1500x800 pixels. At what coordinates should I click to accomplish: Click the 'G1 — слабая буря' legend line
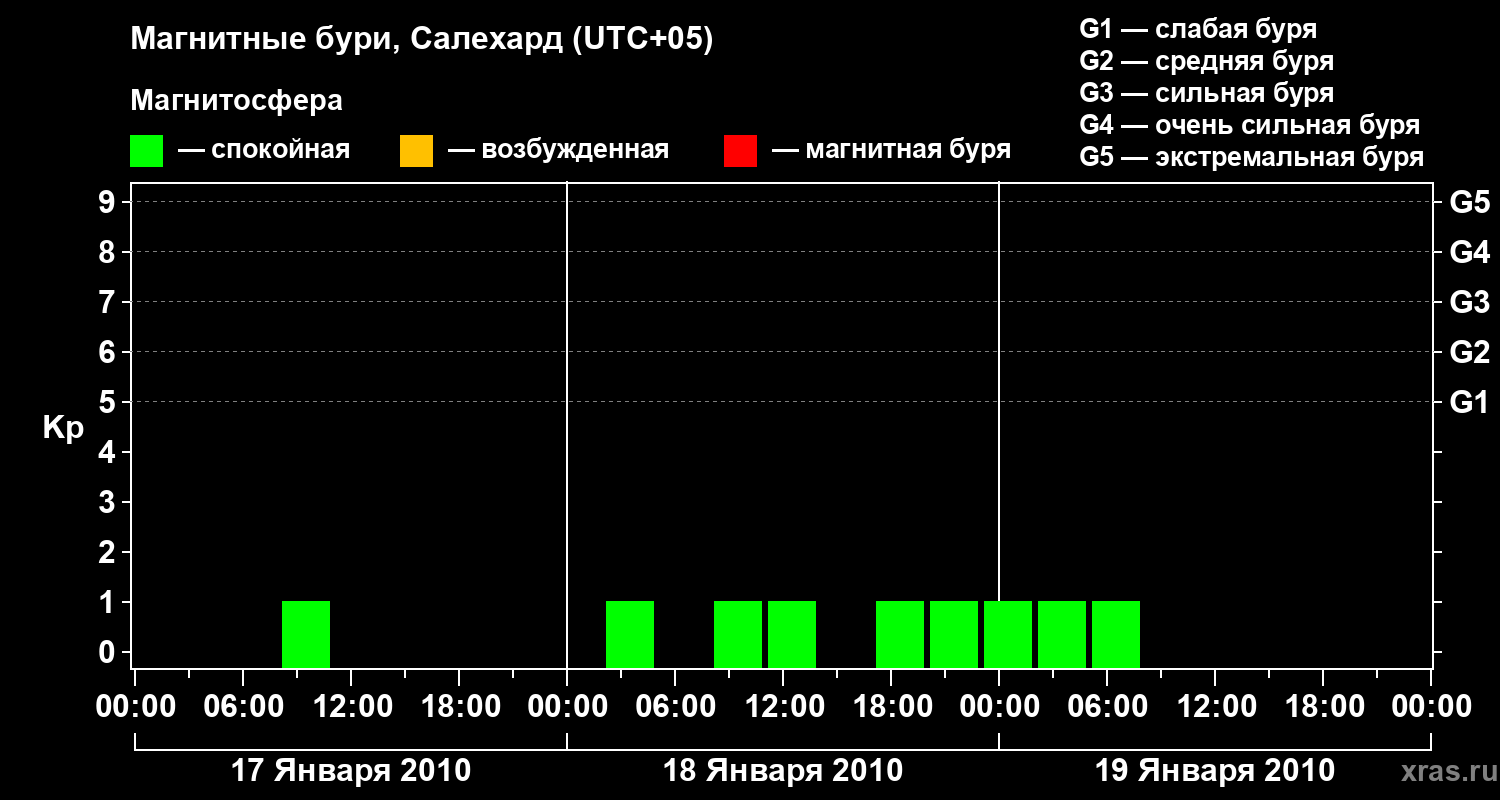click(x=1198, y=29)
